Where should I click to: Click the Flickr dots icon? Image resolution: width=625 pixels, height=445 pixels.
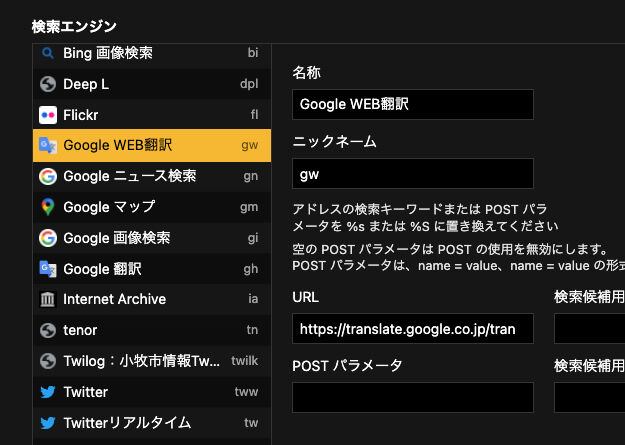click(48, 115)
